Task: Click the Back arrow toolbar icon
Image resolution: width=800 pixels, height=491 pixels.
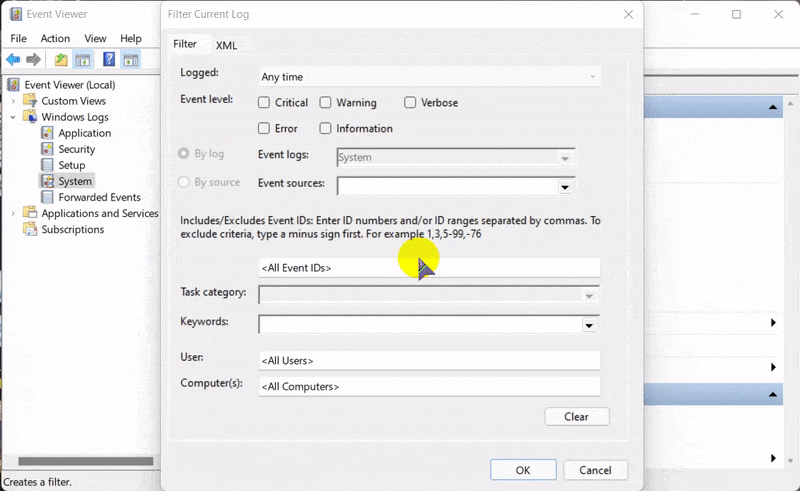Action: click(x=13, y=60)
